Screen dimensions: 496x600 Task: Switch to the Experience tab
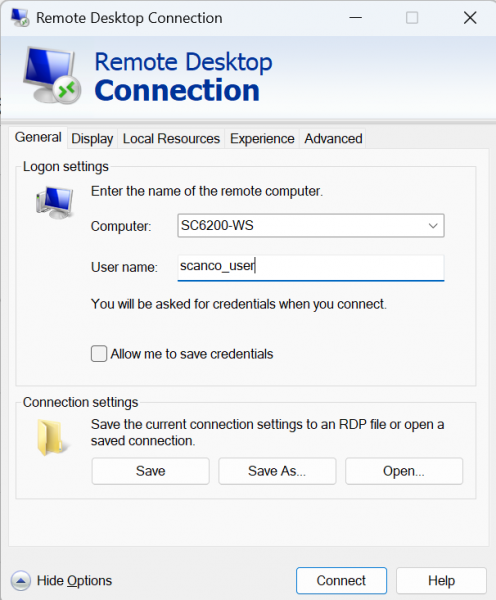point(262,139)
